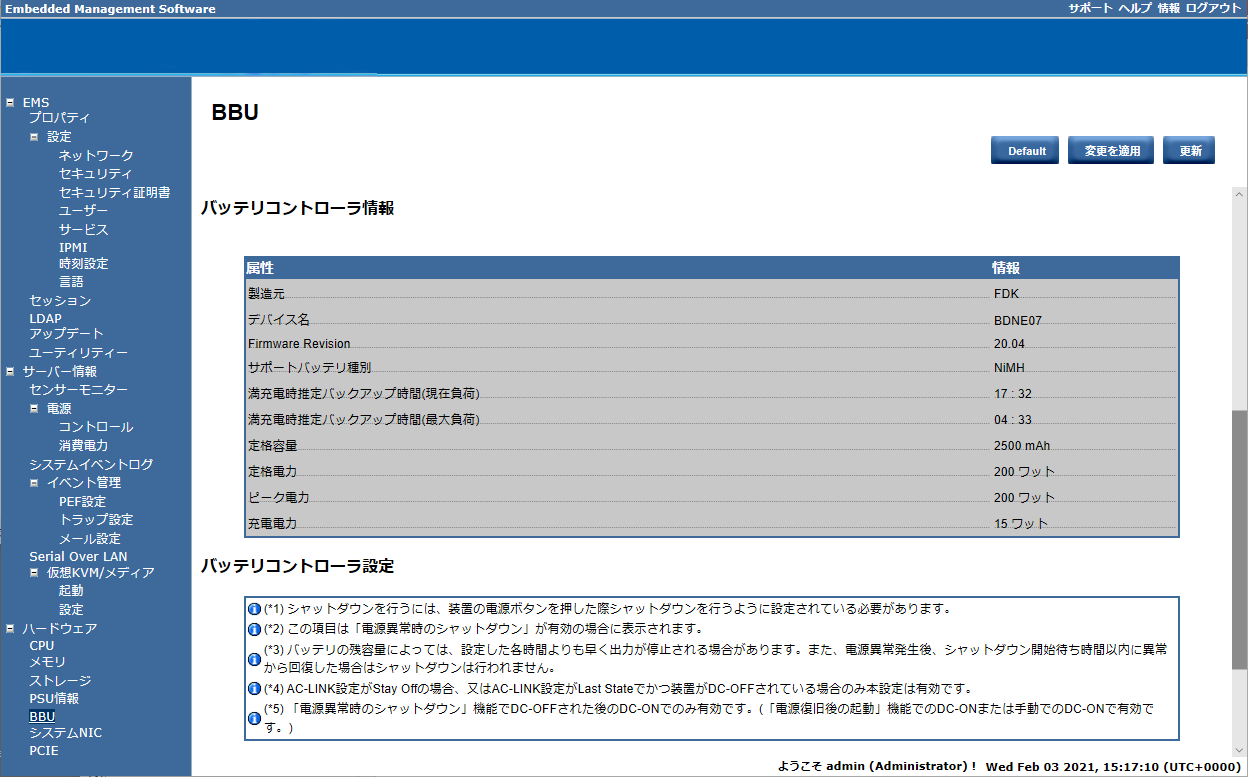Screen dimensions: 1248x778
Task: Click the vertical scrollbar thumb
Action: coord(1239,540)
